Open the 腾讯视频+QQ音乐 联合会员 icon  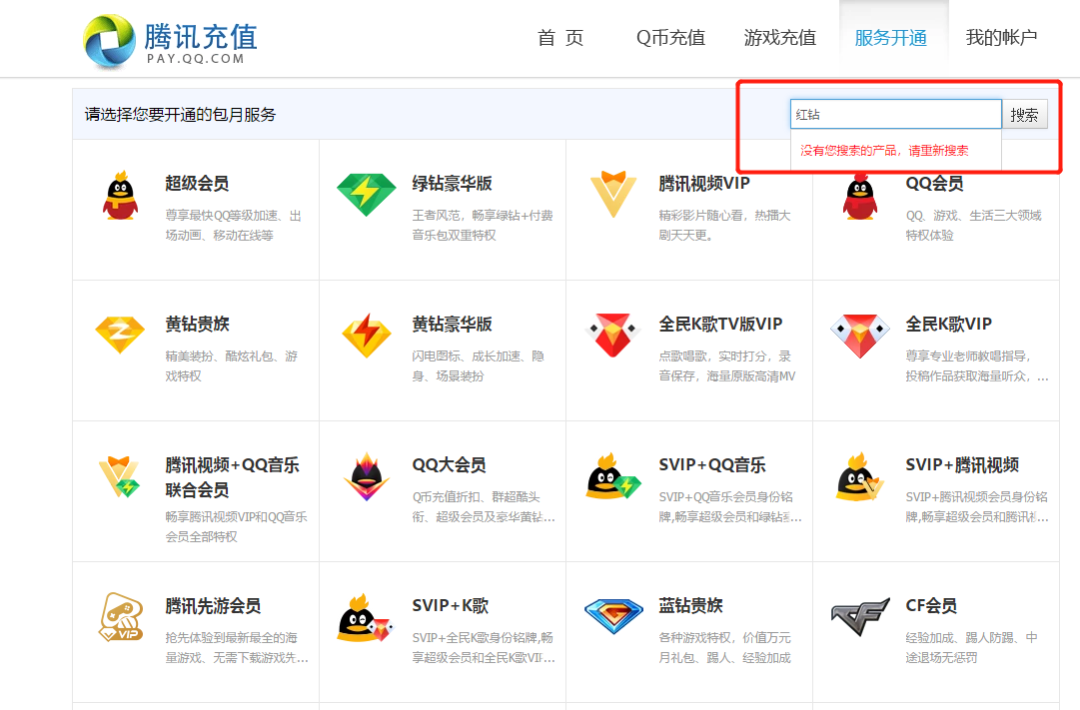tap(119, 477)
